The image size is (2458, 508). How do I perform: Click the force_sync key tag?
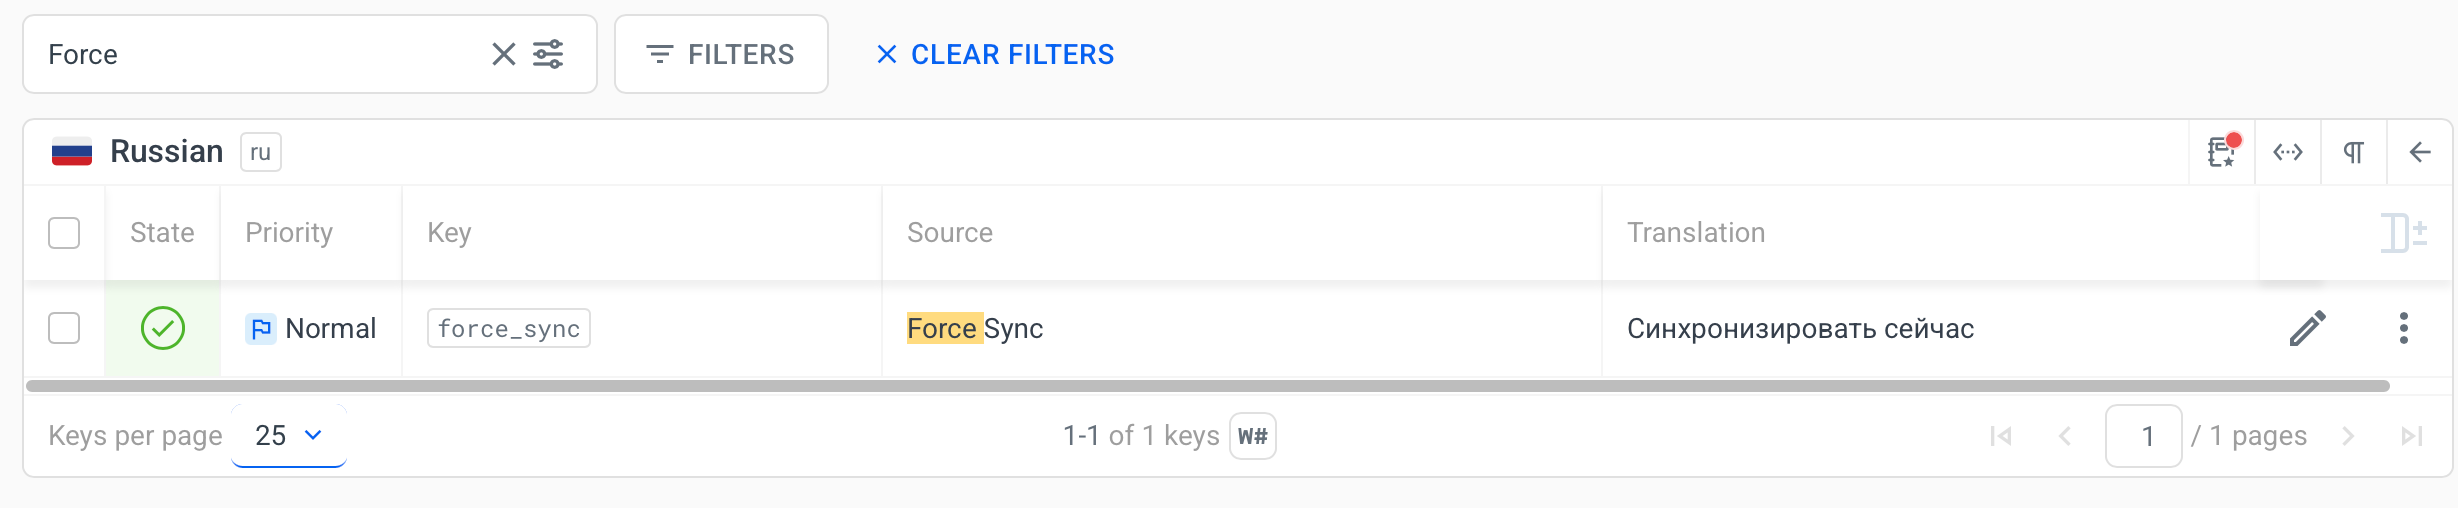point(509,328)
